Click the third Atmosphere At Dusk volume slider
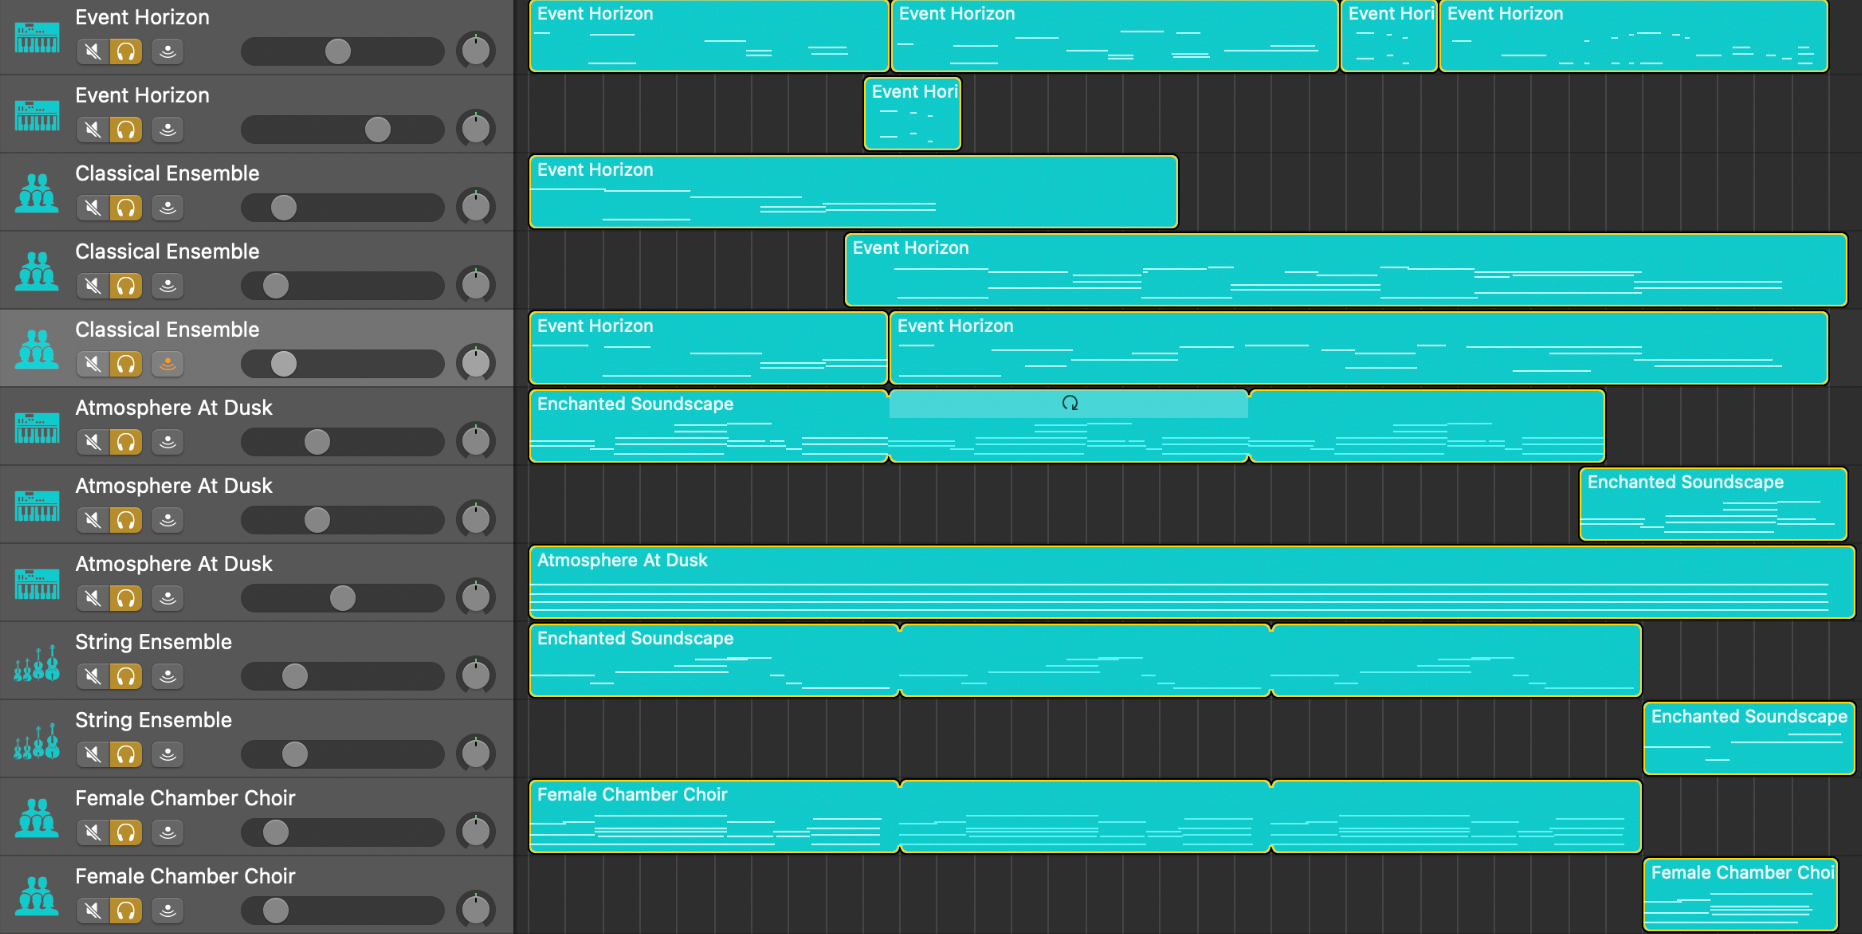Image resolution: width=1862 pixels, height=934 pixels. point(343,597)
